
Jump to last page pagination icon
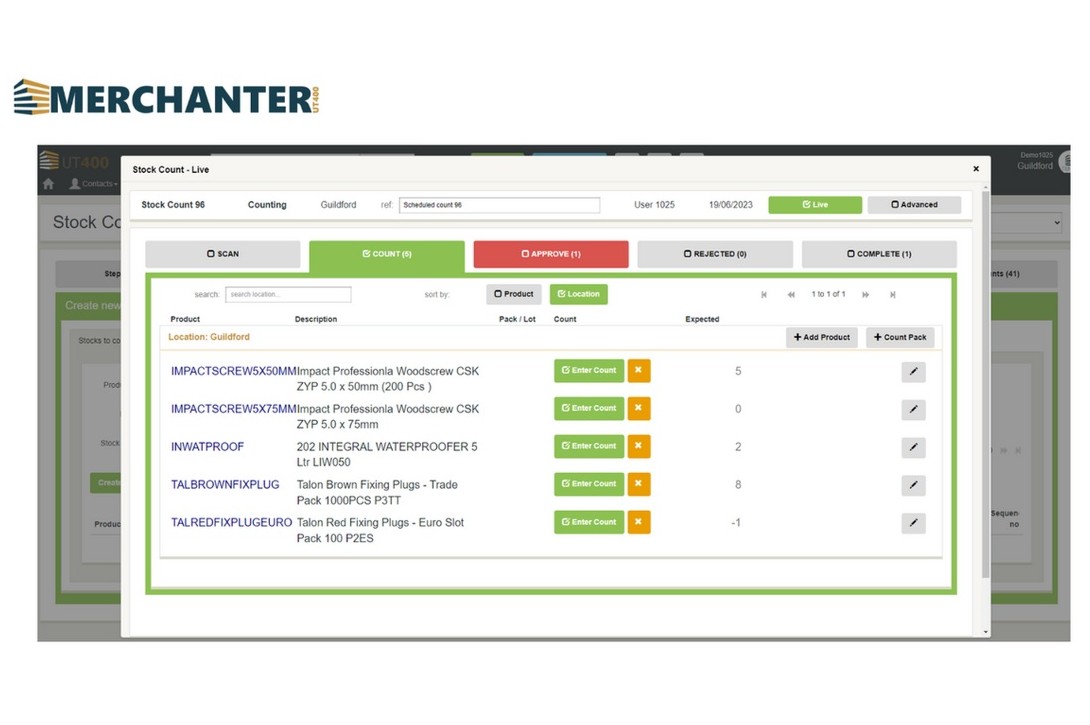pyautogui.click(x=893, y=295)
